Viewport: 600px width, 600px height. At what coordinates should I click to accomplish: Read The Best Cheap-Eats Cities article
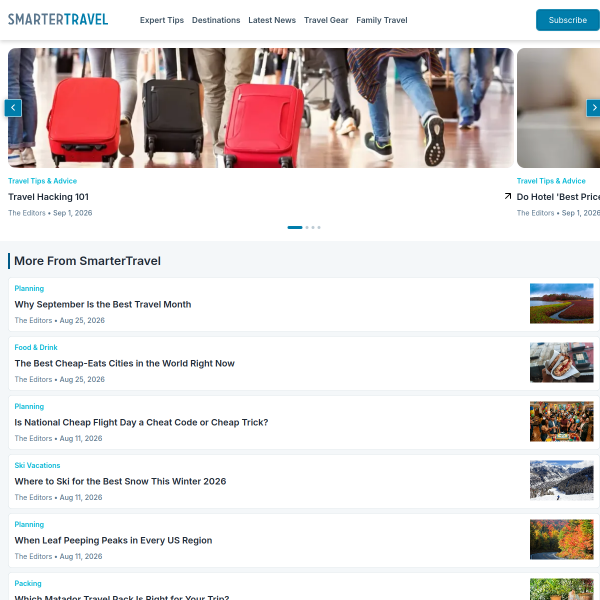tap(124, 363)
